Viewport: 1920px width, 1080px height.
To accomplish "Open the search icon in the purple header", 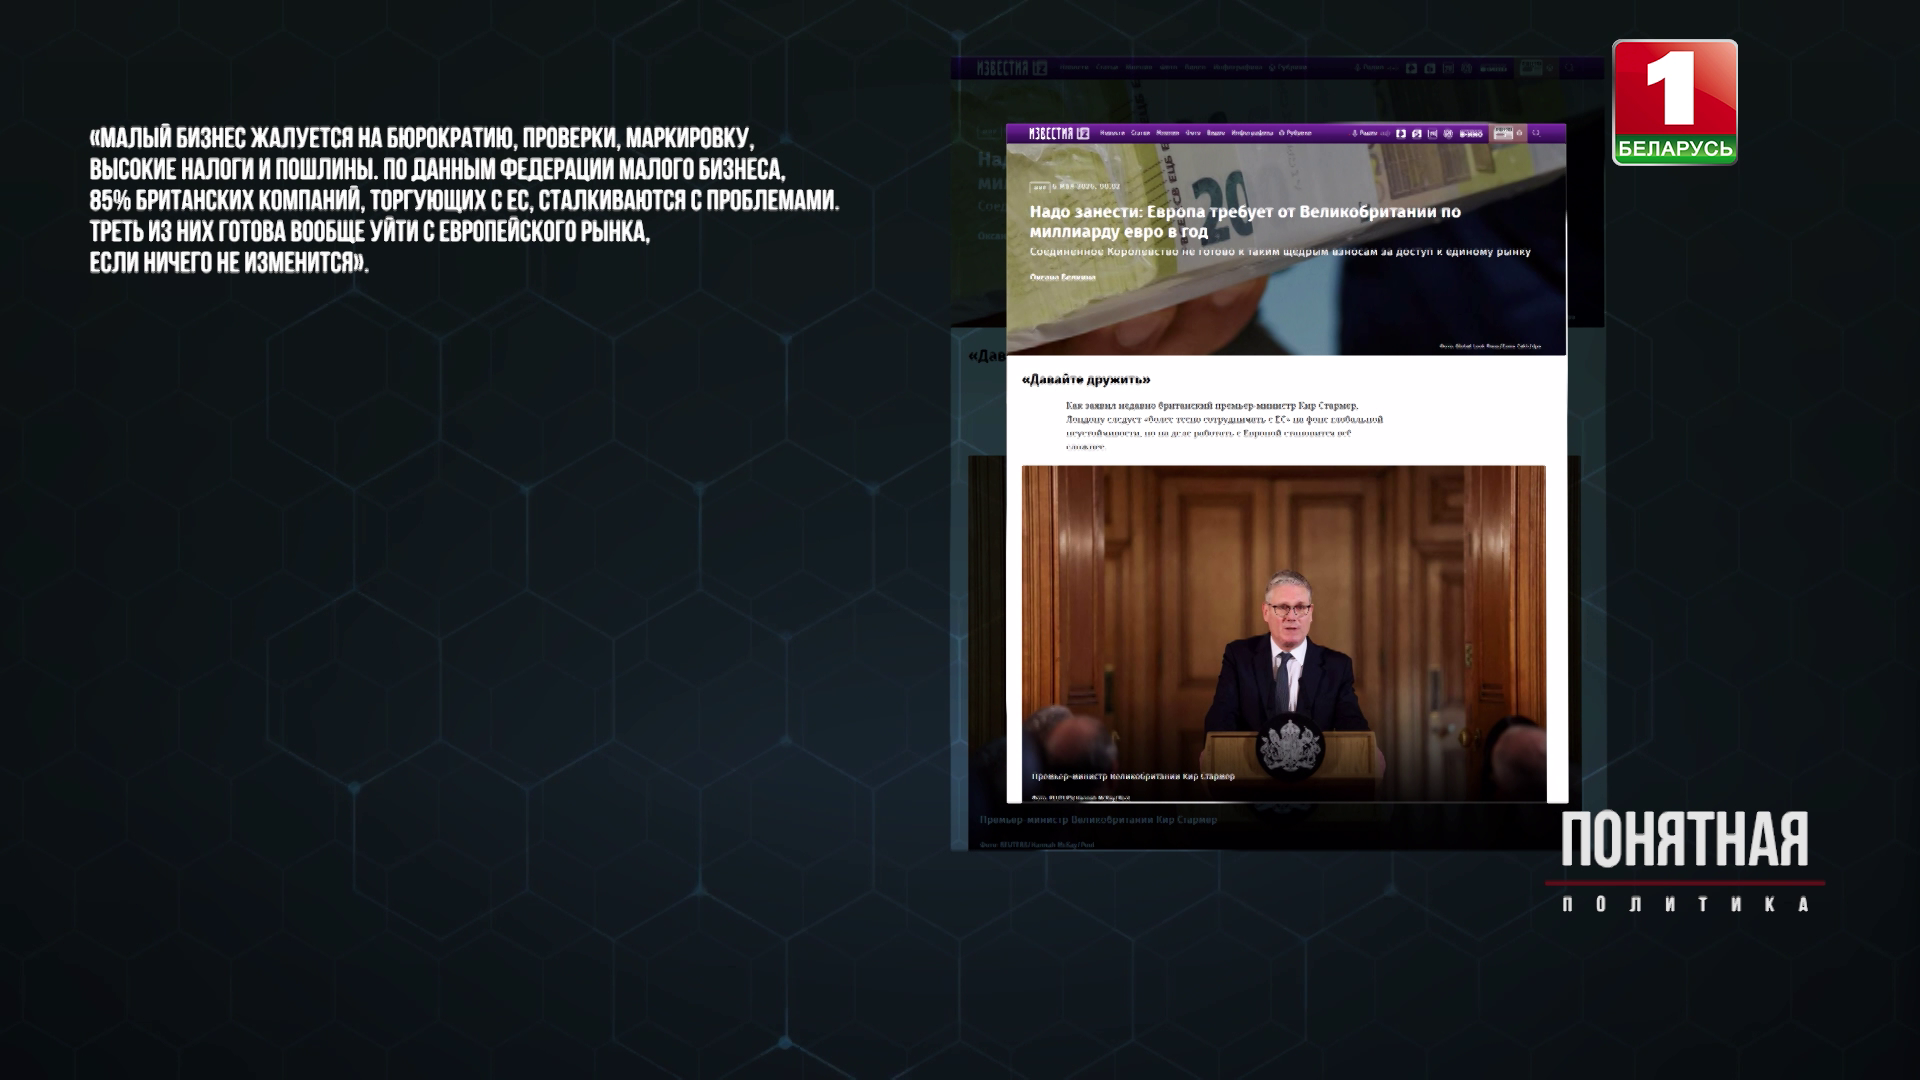I will 1536,133.
